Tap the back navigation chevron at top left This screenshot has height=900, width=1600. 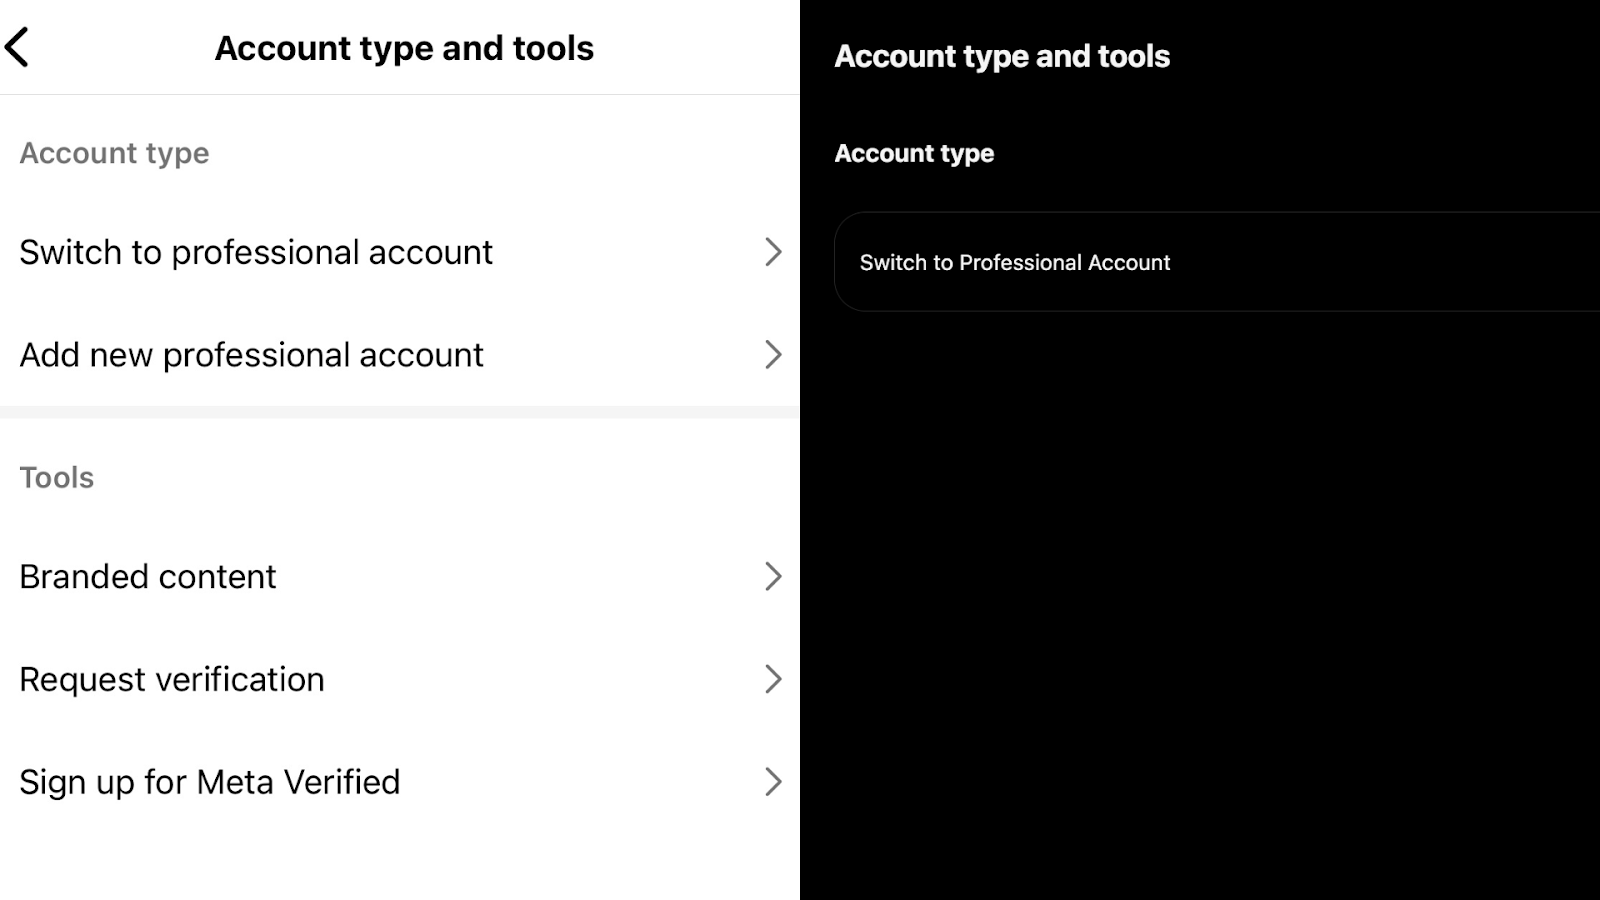tap(16, 46)
